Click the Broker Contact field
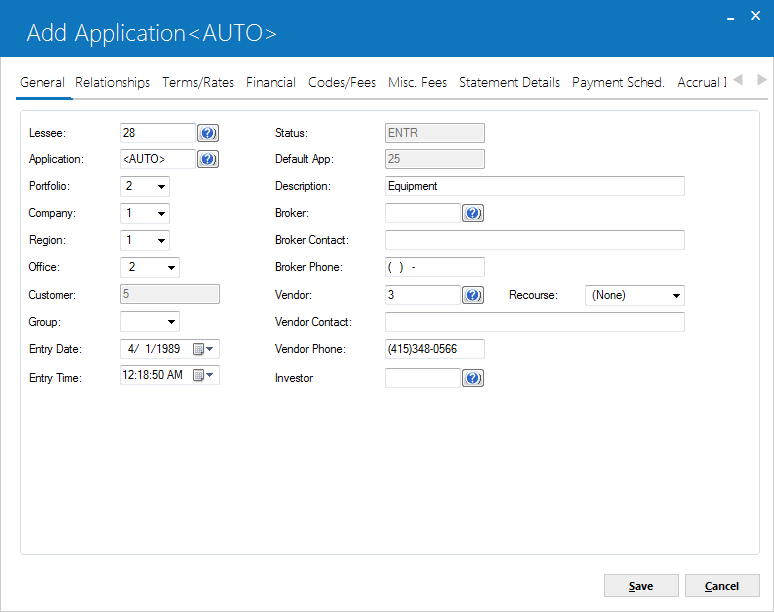The height and width of the screenshot is (612, 774). tap(535, 240)
